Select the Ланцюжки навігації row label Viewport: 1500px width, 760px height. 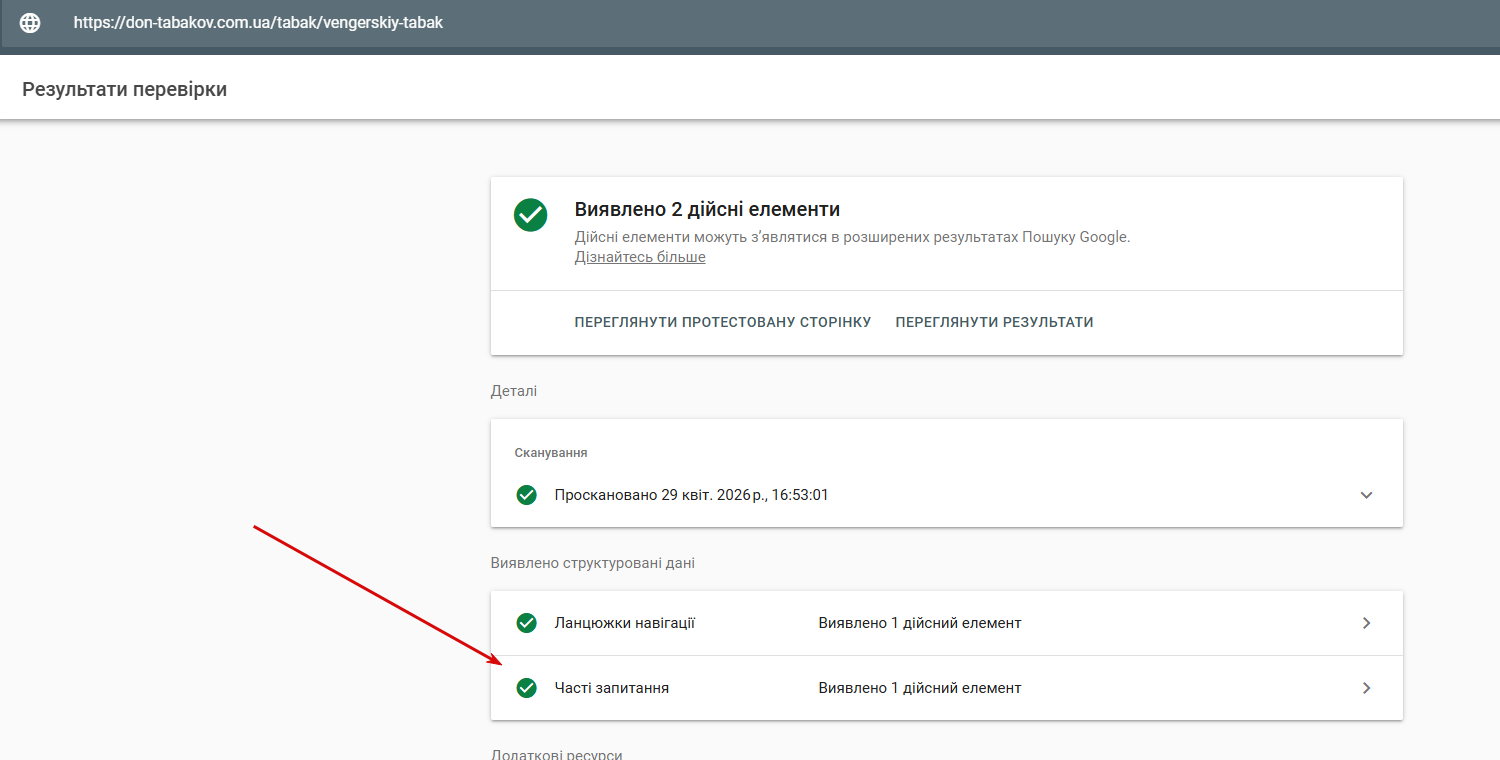point(624,623)
